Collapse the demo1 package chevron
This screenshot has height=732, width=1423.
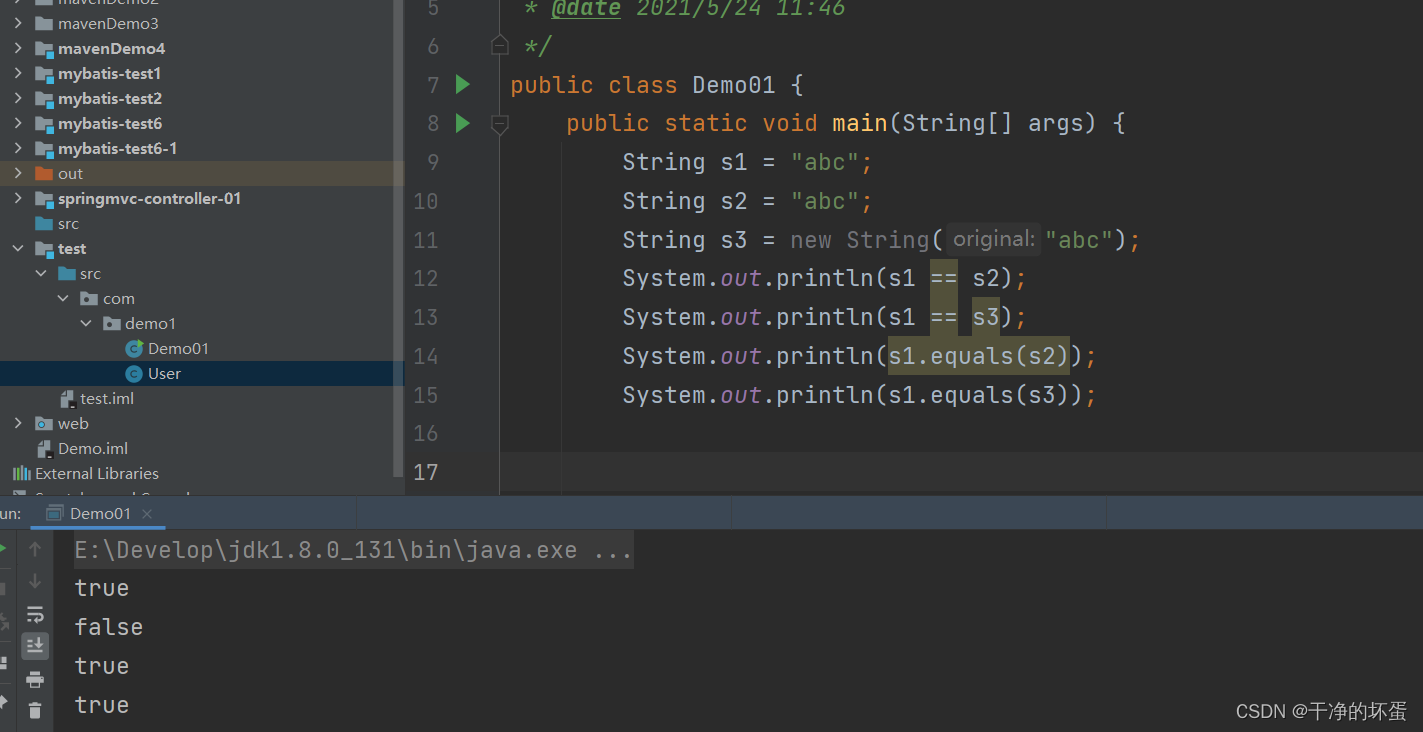pyautogui.click(x=85, y=324)
